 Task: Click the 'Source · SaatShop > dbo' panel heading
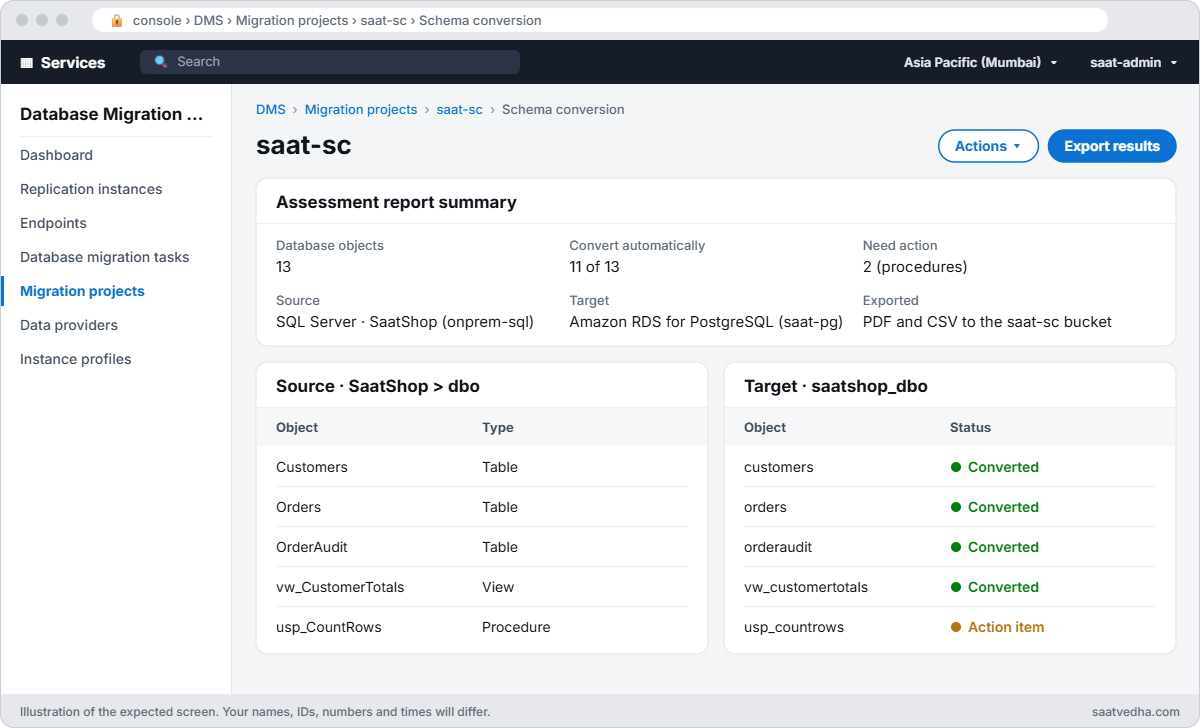point(378,386)
